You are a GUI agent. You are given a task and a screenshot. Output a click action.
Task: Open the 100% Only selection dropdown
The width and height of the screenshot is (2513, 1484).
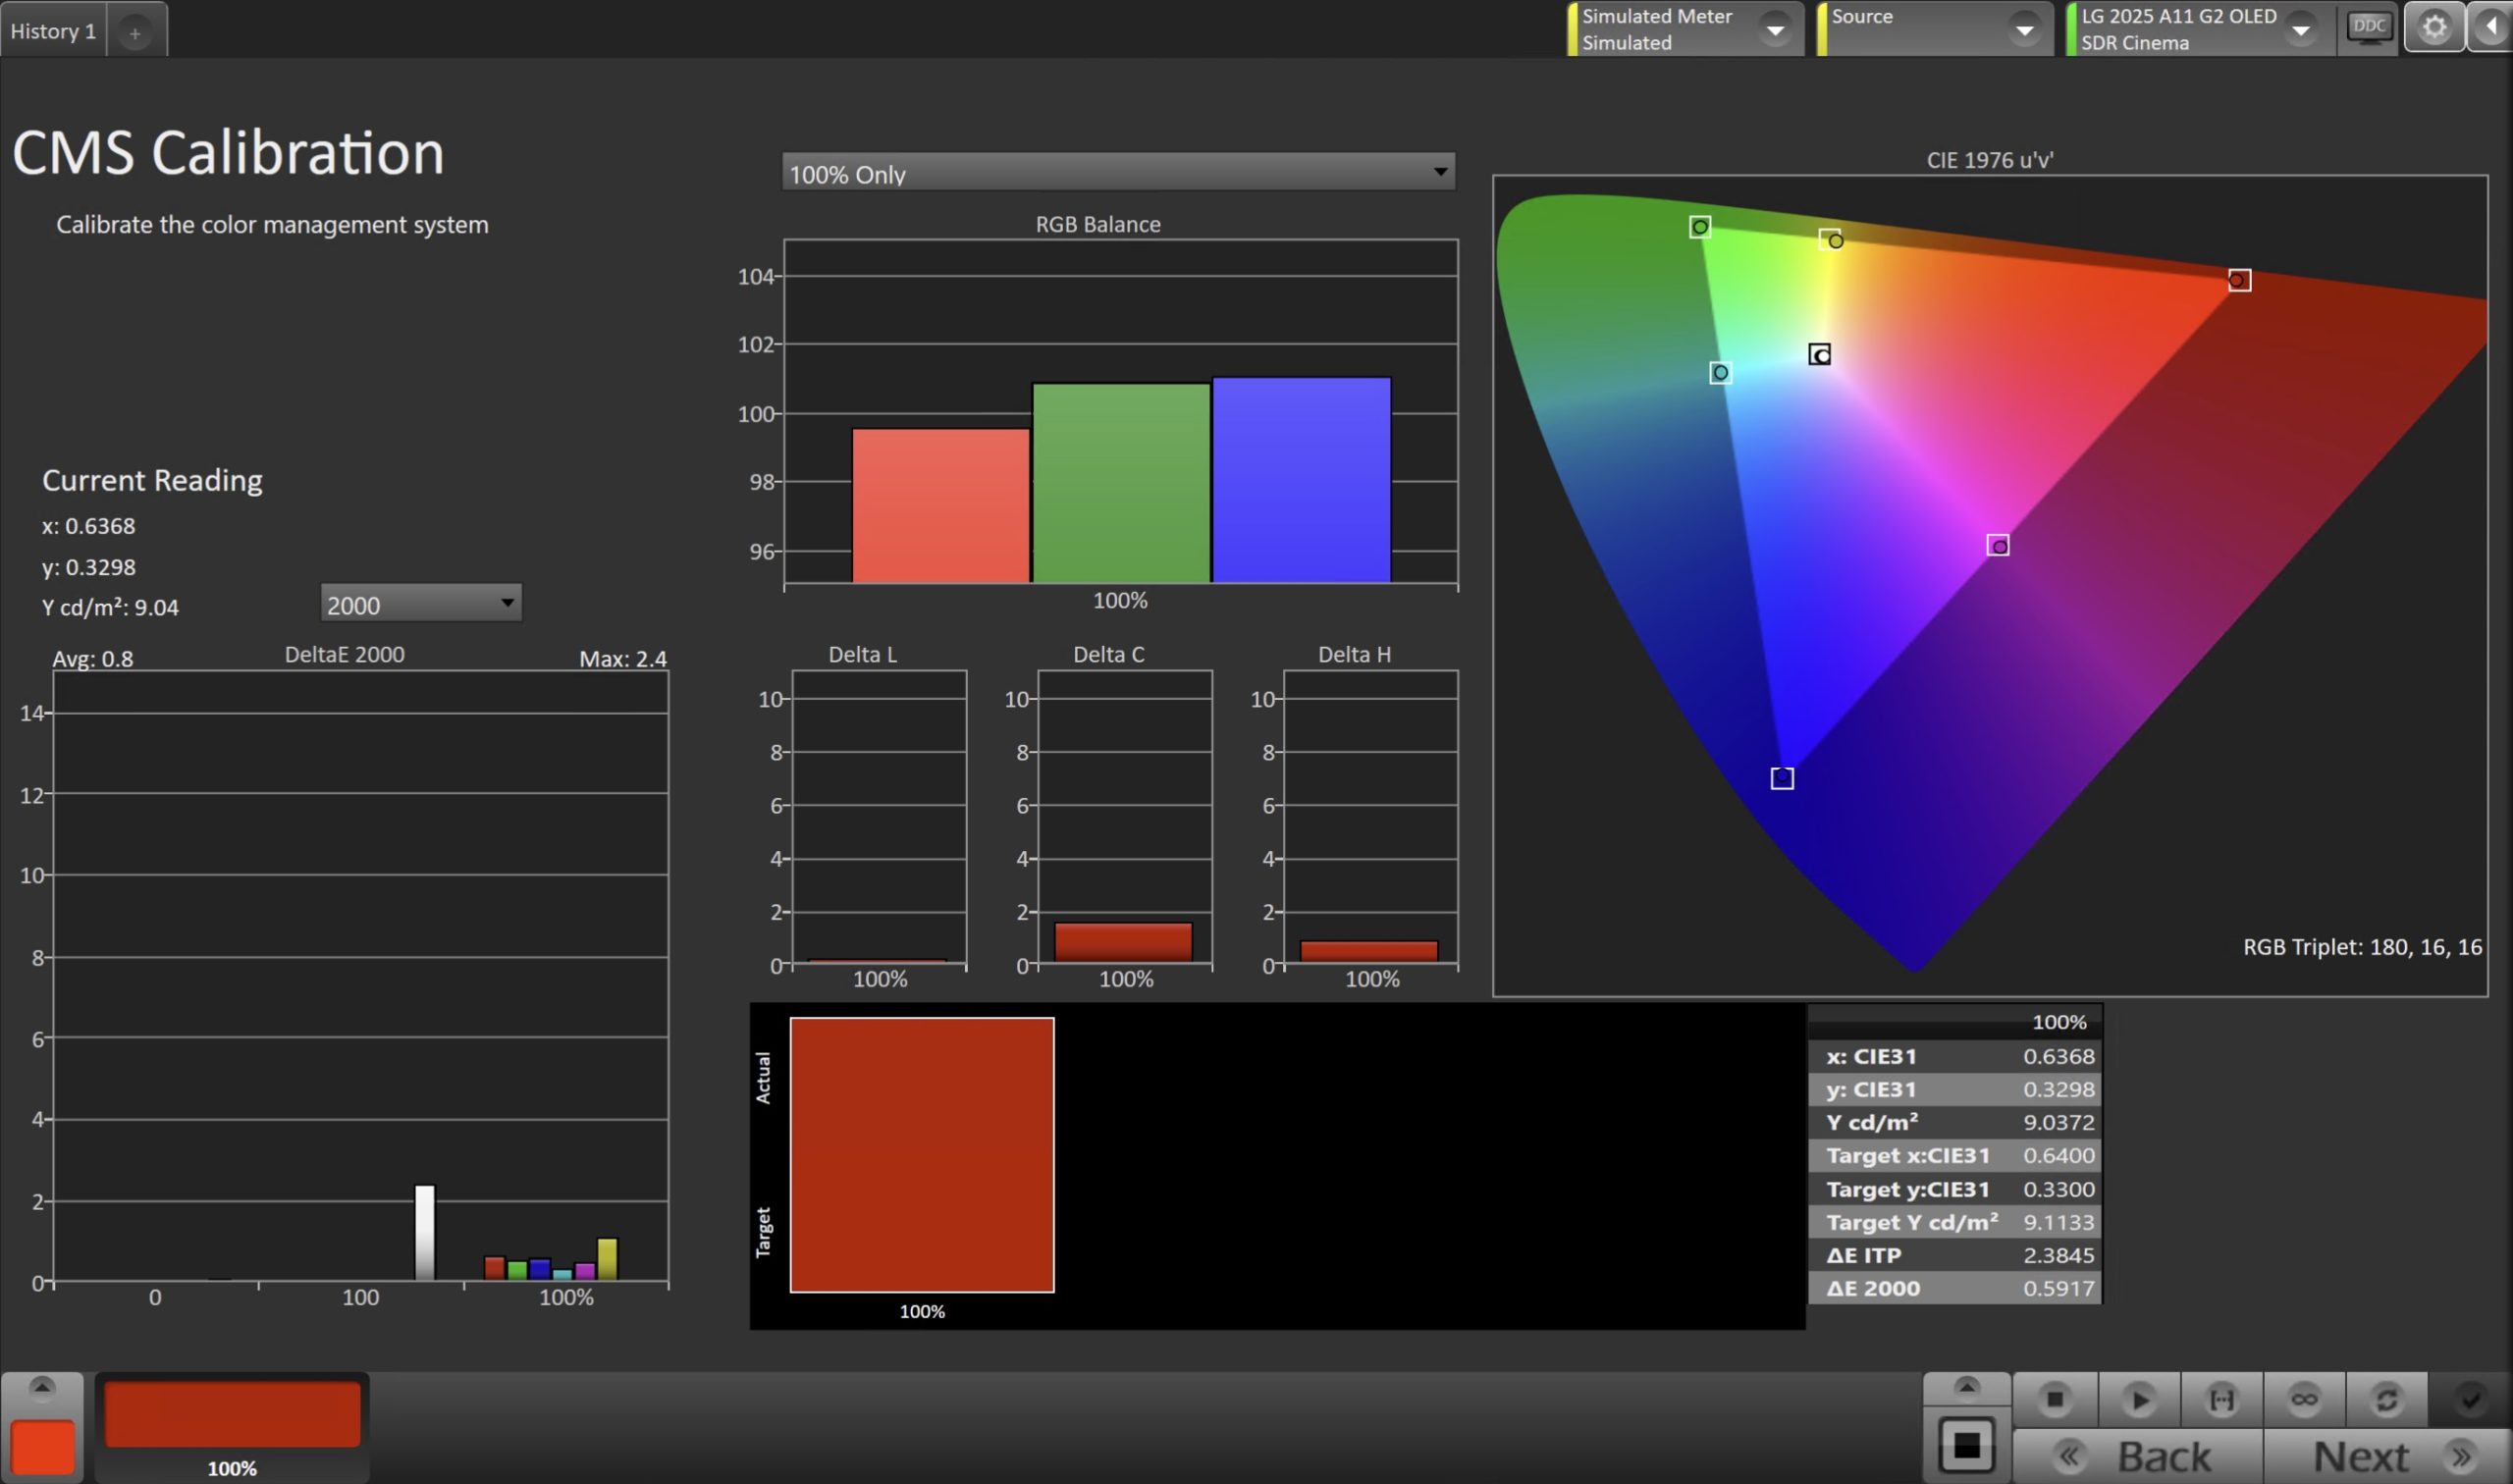pyautogui.click(x=1118, y=173)
